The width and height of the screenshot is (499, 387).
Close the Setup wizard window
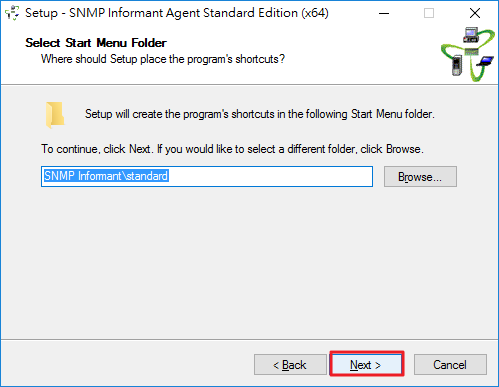pyautogui.click(x=475, y=13)
